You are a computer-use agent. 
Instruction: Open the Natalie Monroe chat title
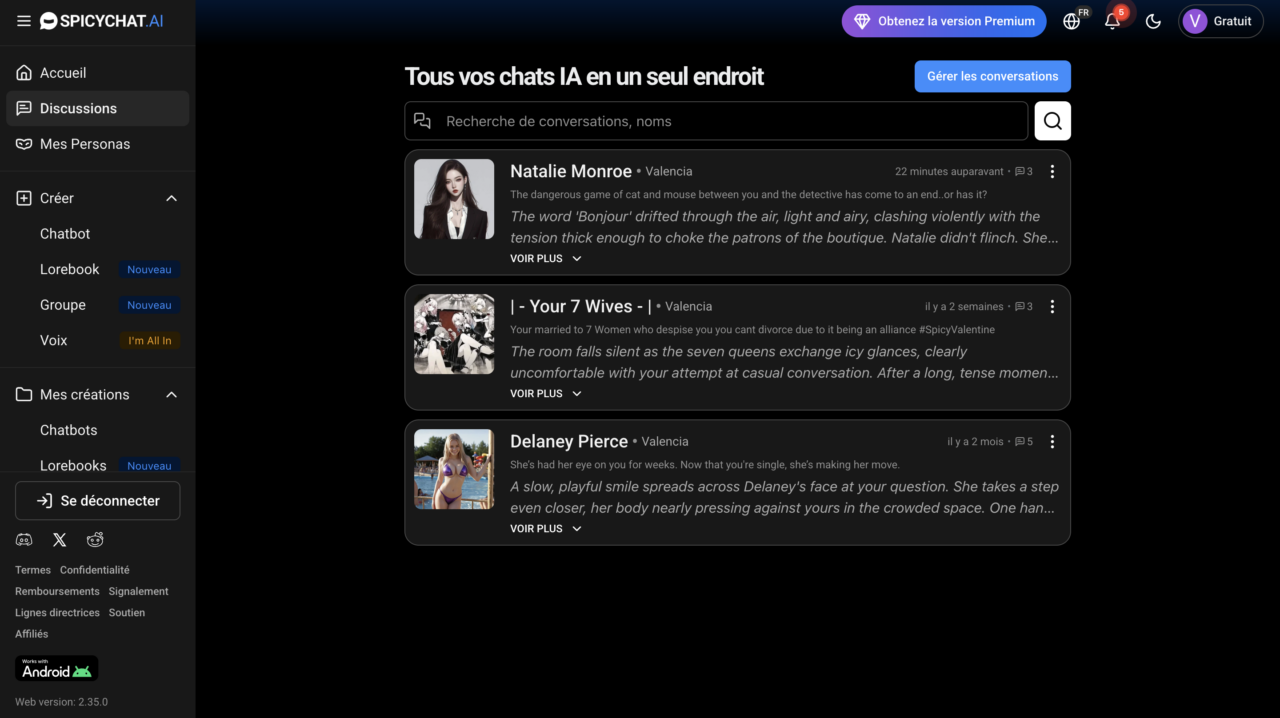pos(571,171)
